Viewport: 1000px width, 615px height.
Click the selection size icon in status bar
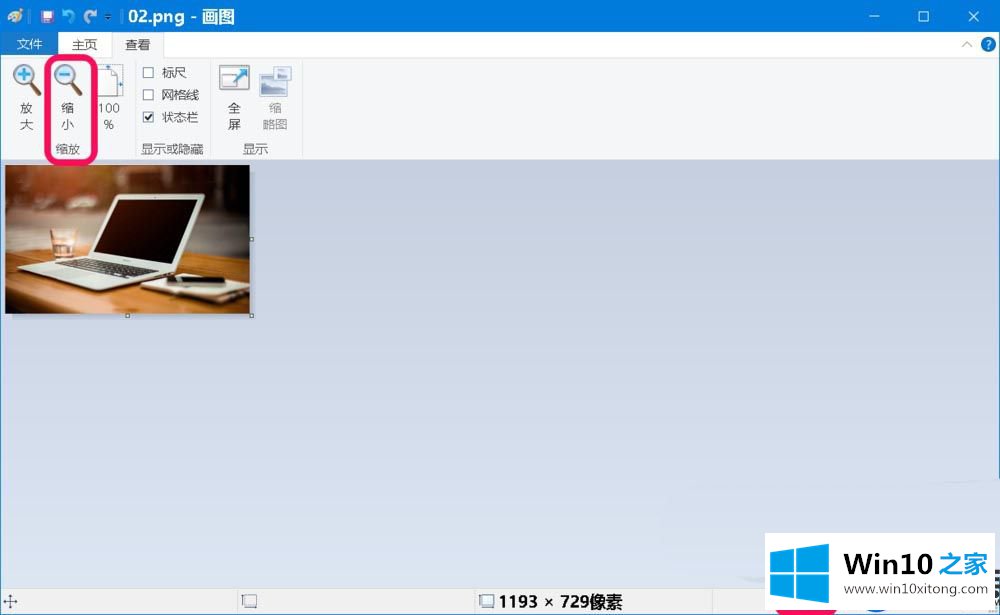[249, 601]
